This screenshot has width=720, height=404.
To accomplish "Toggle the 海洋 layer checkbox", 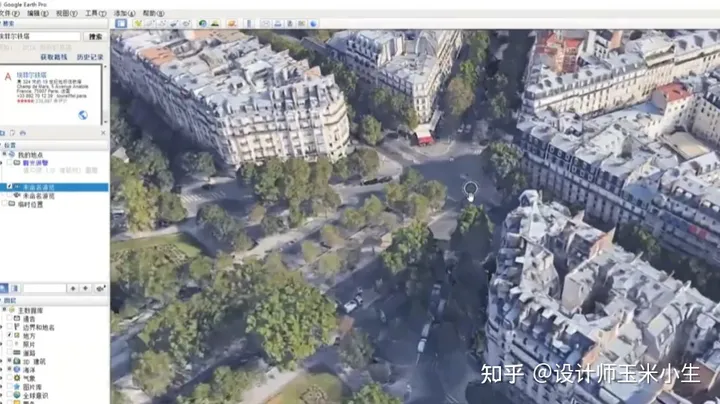I will [9, 370].
